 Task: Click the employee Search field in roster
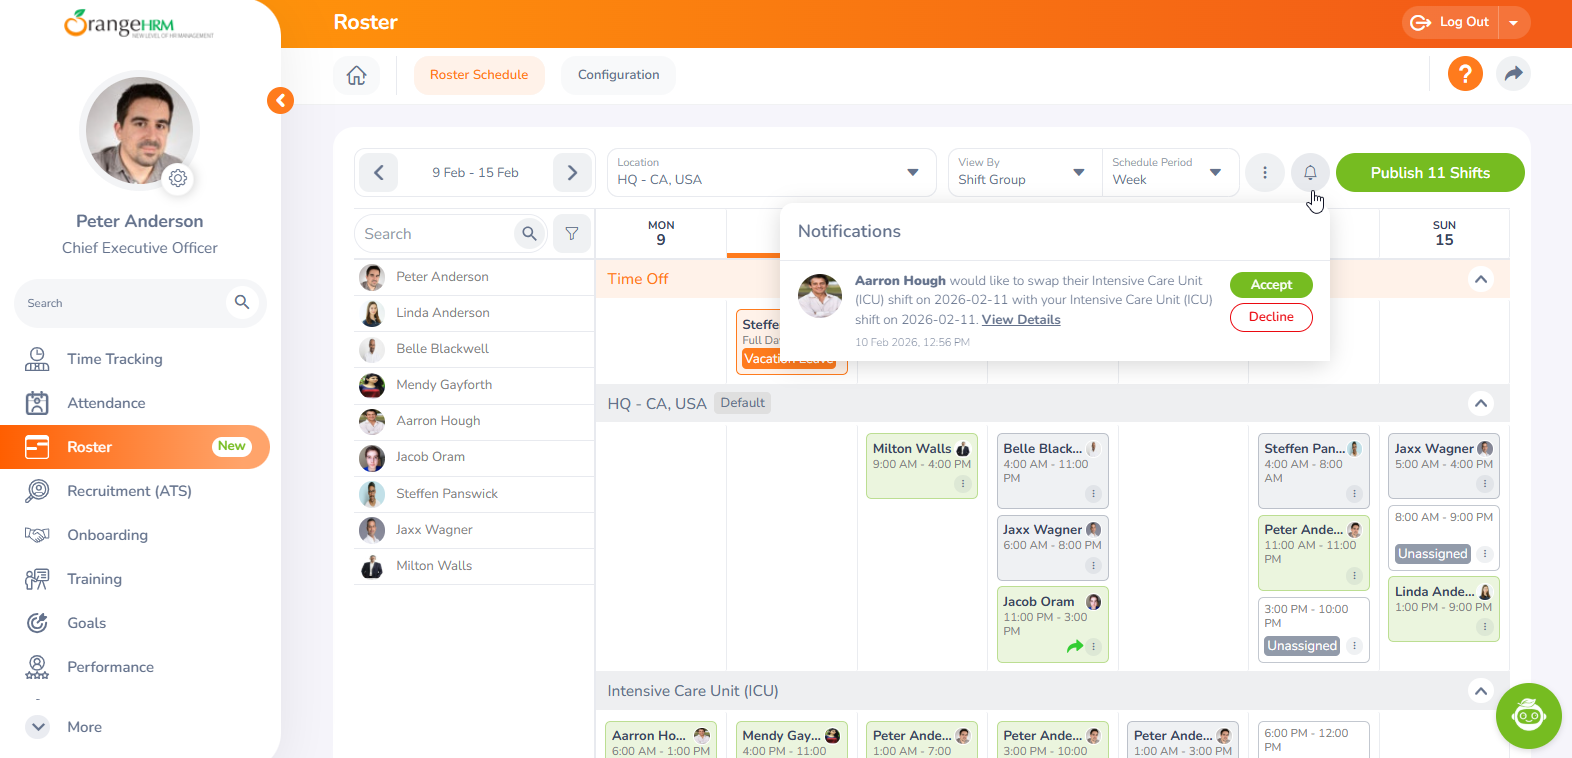[435, 234]
